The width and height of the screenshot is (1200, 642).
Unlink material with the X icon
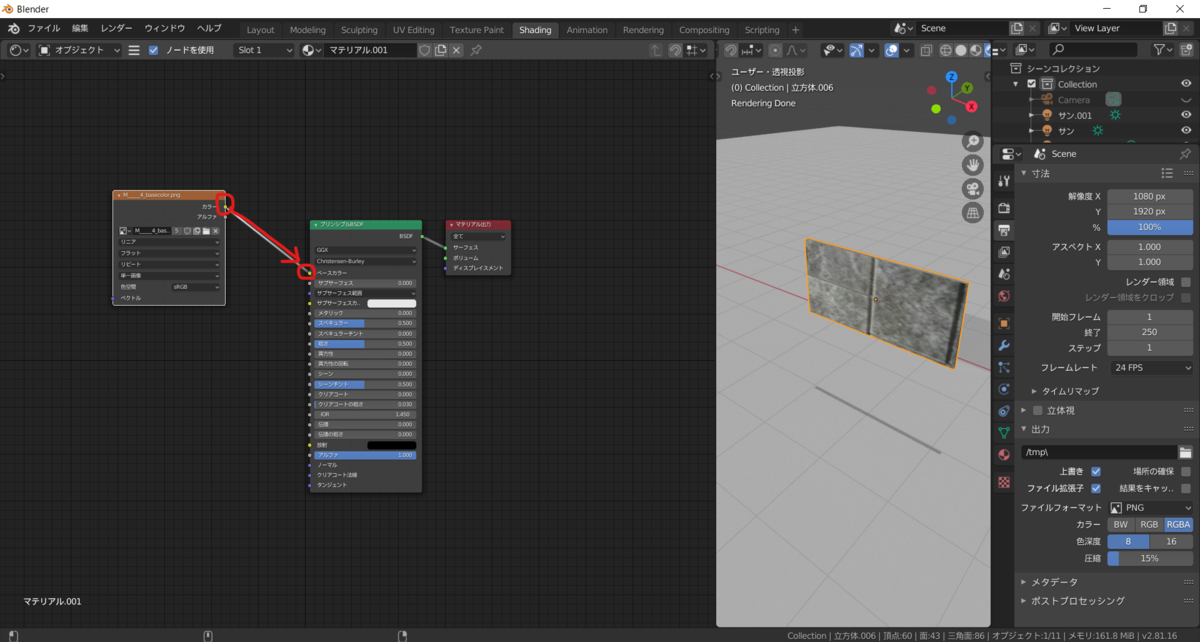pos(456,50)
